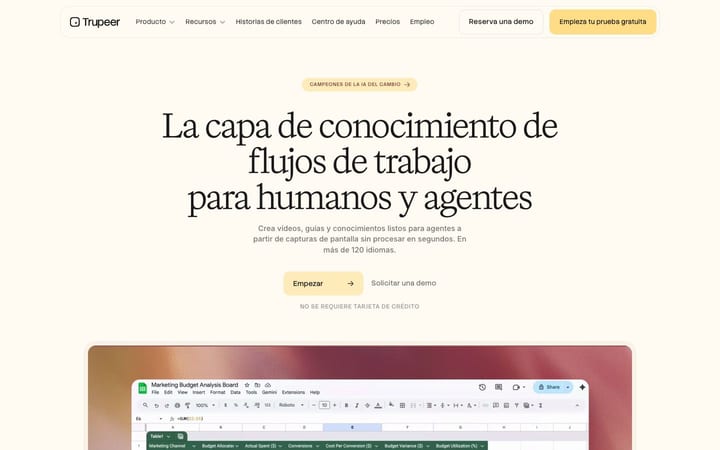Viewport: 720px width, 450px height.
Task: Open Historias de clientes page
Action: (x=269, y=22)
